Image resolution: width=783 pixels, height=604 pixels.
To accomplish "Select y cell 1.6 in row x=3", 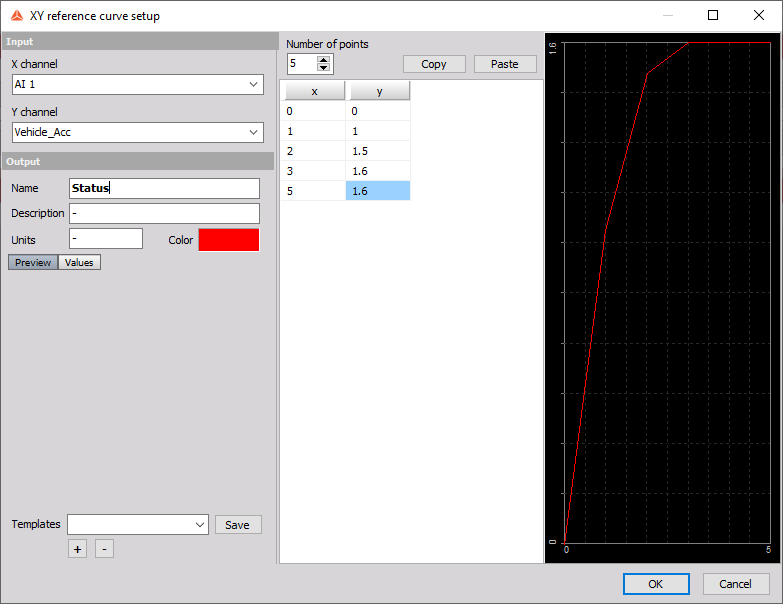I will click(x=378, y=171).
